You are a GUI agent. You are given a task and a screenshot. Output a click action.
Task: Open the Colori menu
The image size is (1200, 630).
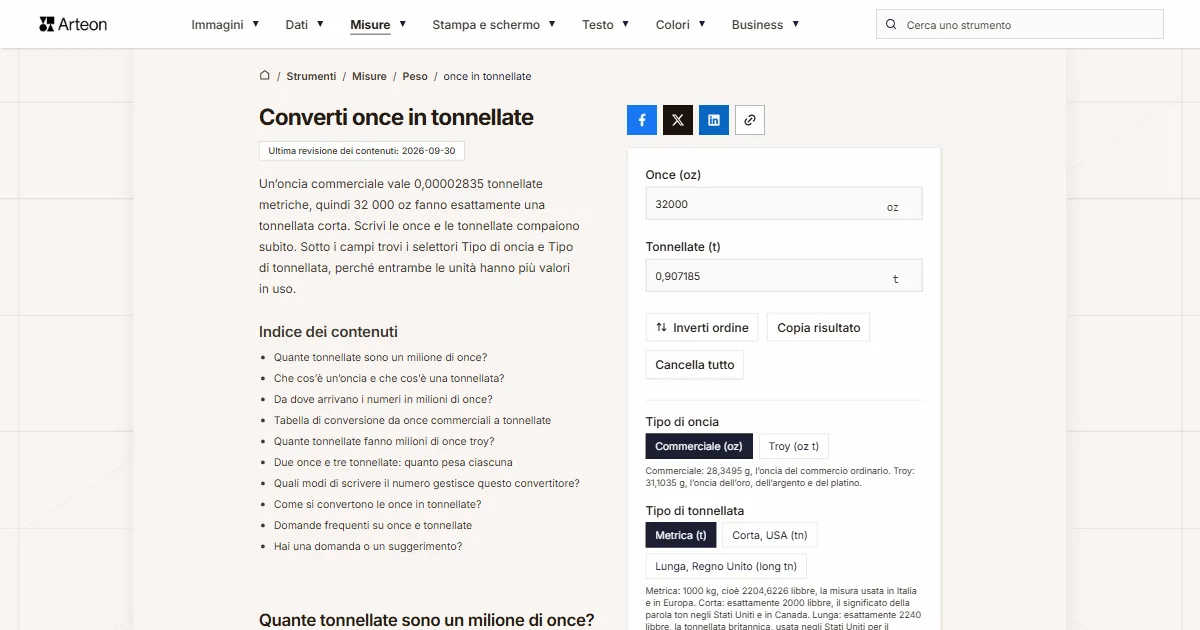point(673,25)
